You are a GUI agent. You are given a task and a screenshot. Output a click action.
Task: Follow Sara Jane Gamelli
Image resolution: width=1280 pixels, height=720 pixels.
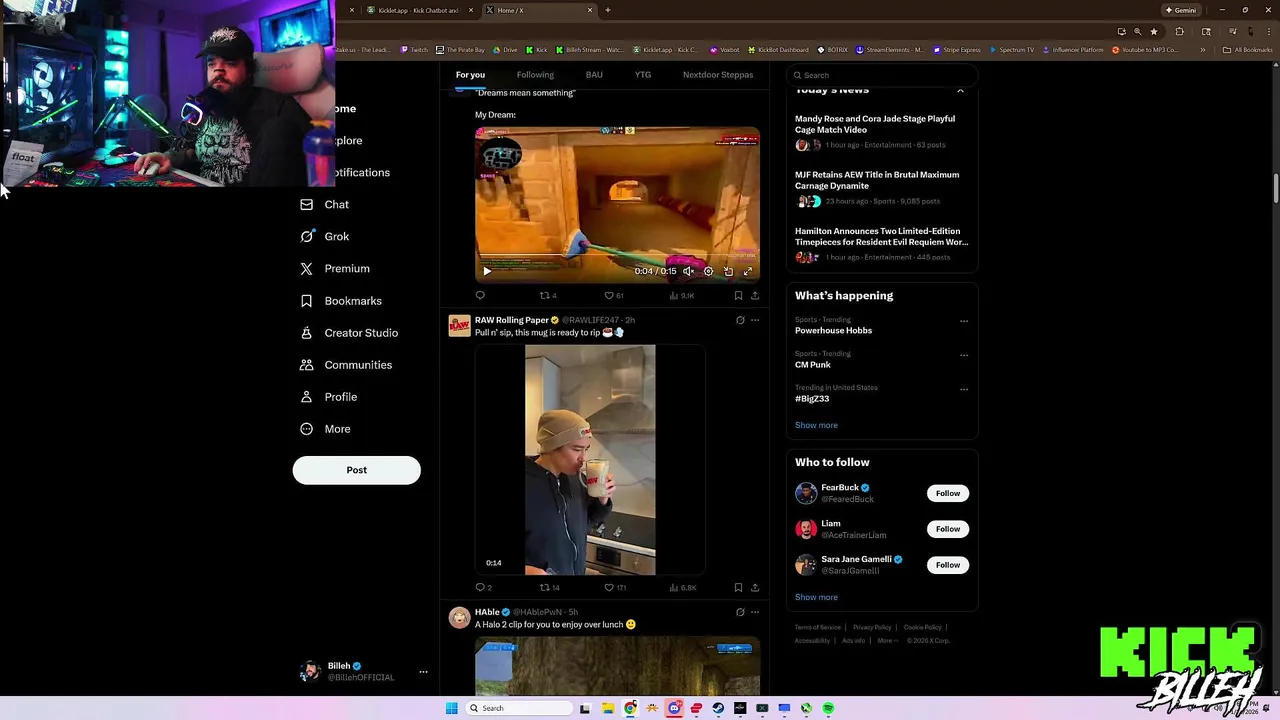click(948, 565)
